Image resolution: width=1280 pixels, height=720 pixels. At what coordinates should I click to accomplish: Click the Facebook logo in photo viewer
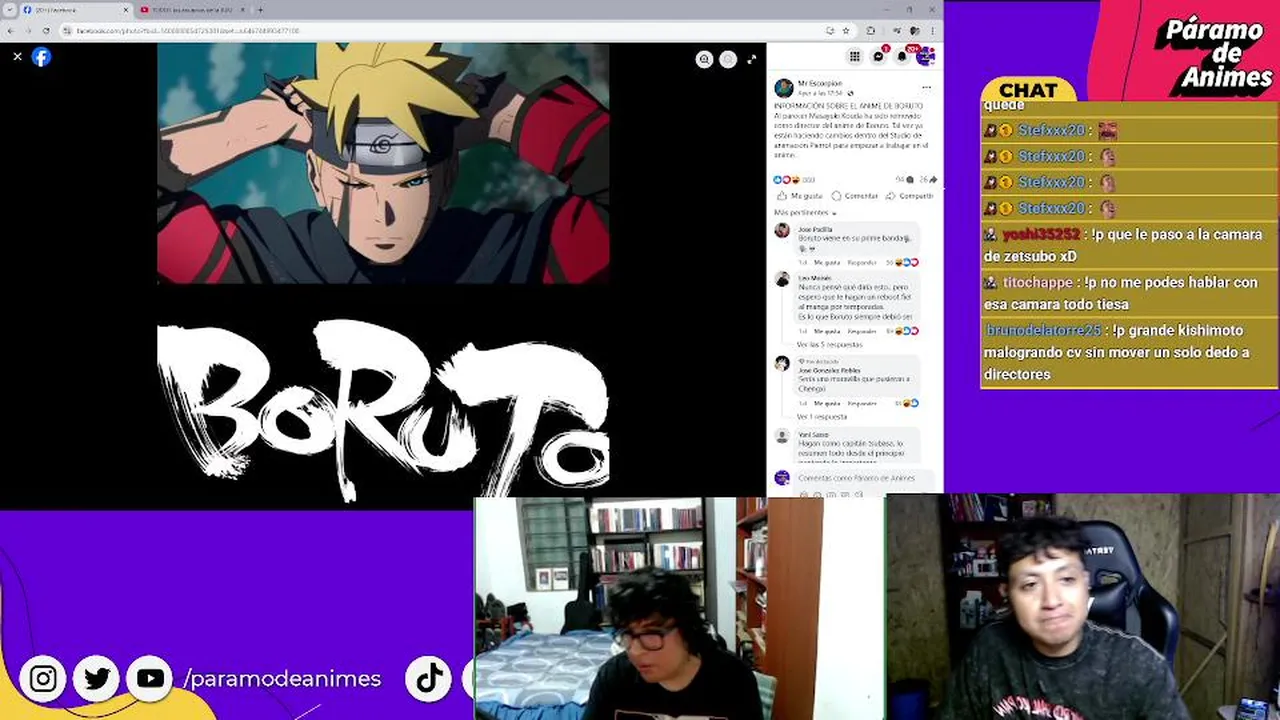tap(41, 57)
